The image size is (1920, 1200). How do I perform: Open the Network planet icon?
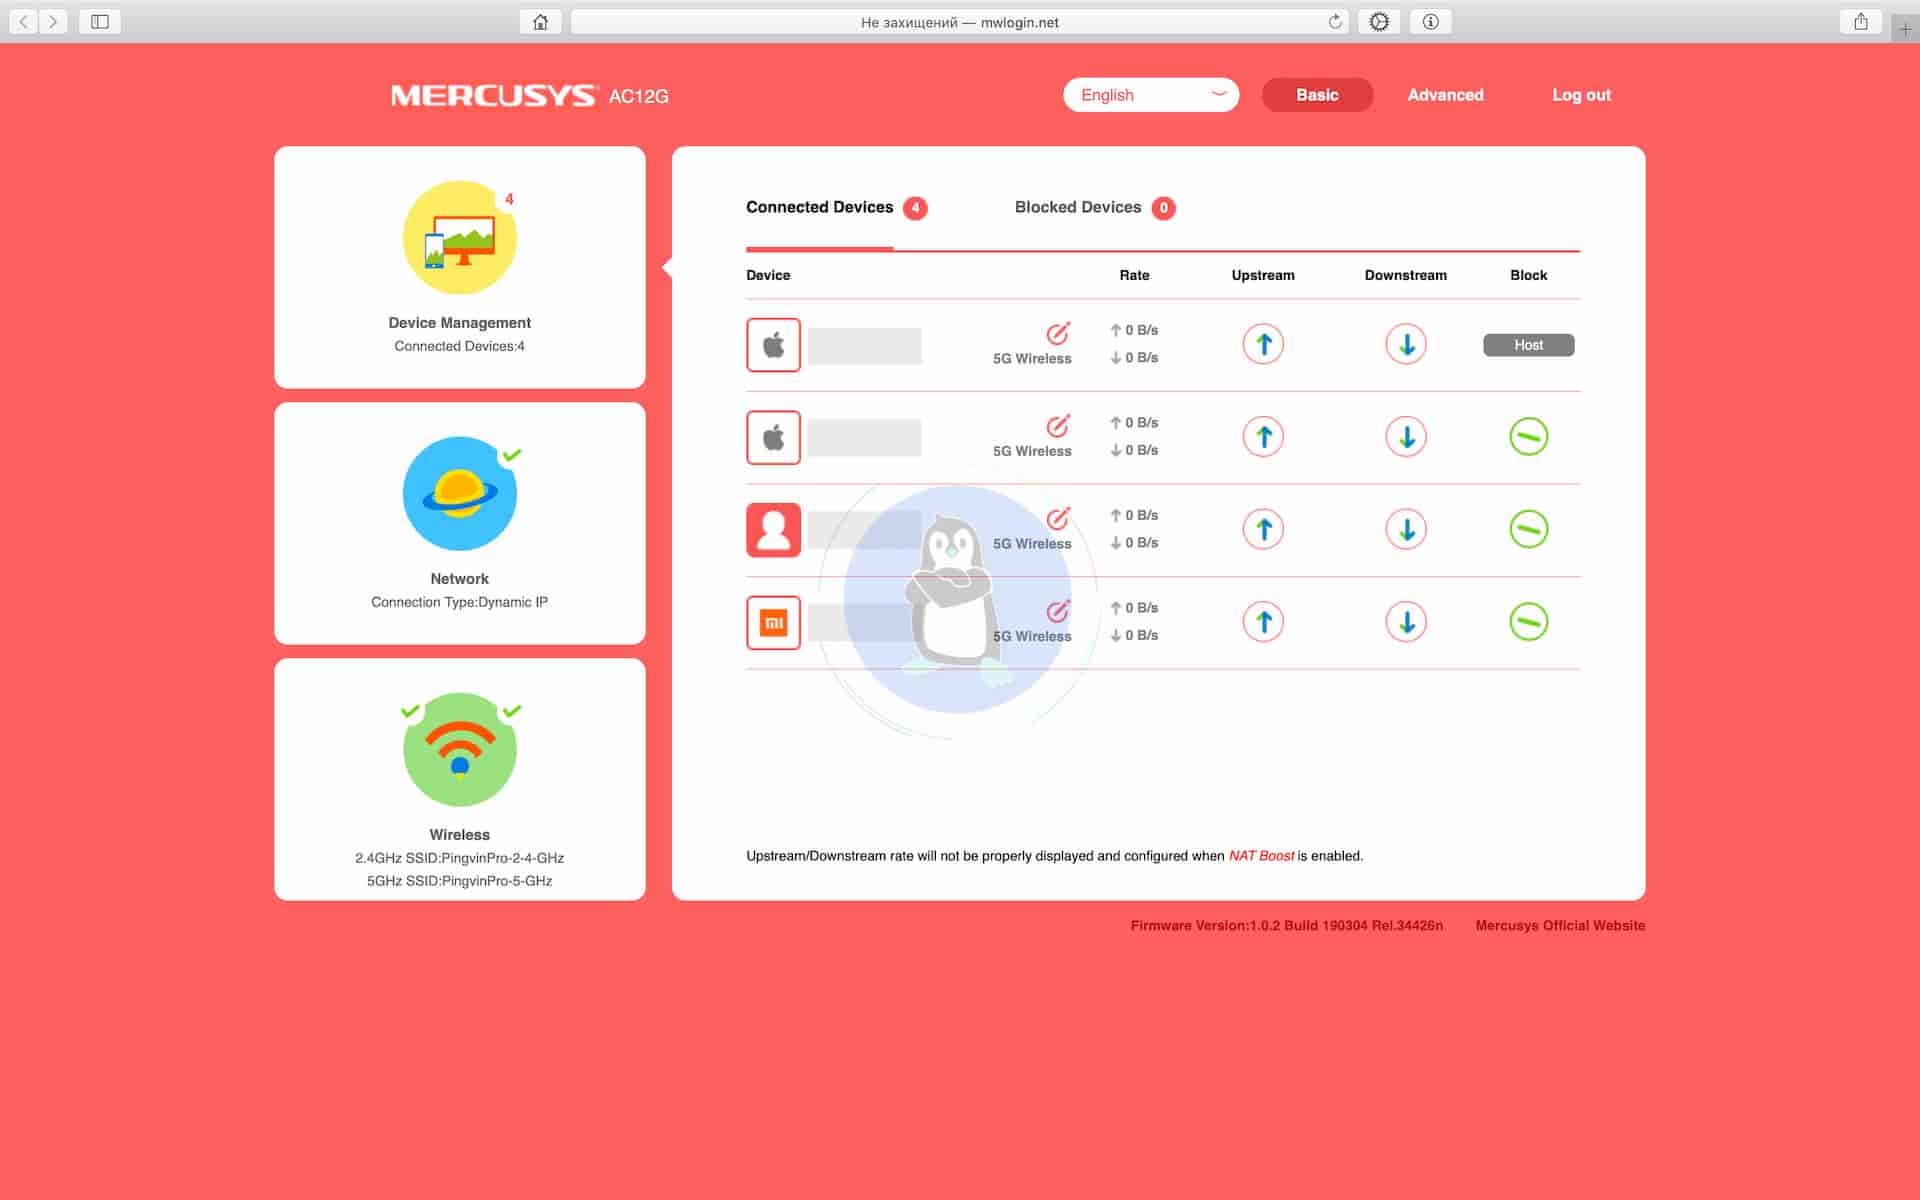459,493
